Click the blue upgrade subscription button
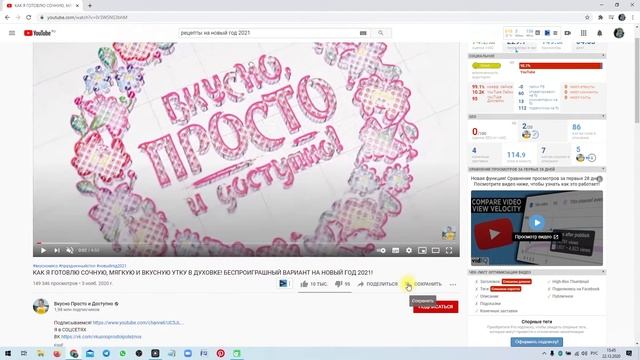The height and width of the screenshot is (360, 640). click(x=537, y=342)
